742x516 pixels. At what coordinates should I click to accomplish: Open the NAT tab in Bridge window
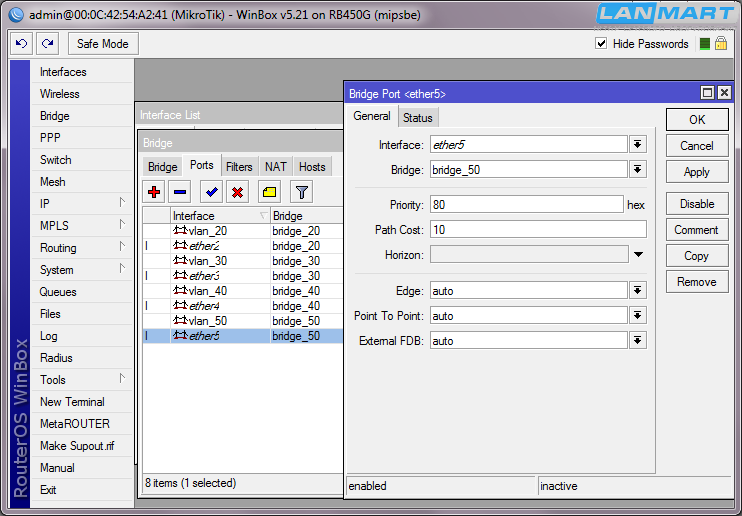275,167
